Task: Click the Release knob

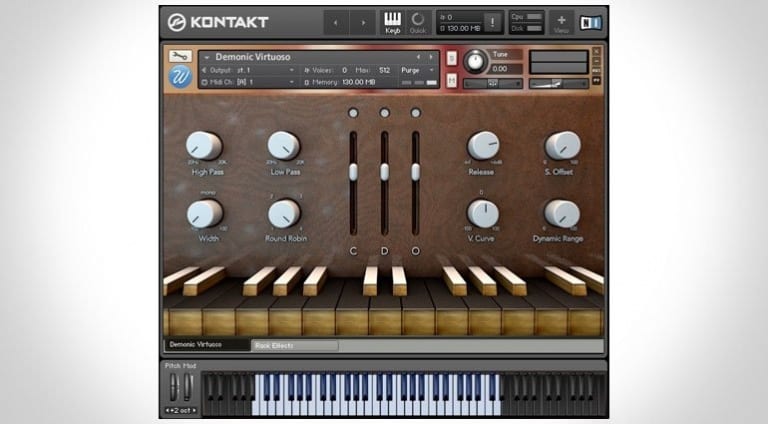Action: [x=483, y=145]
